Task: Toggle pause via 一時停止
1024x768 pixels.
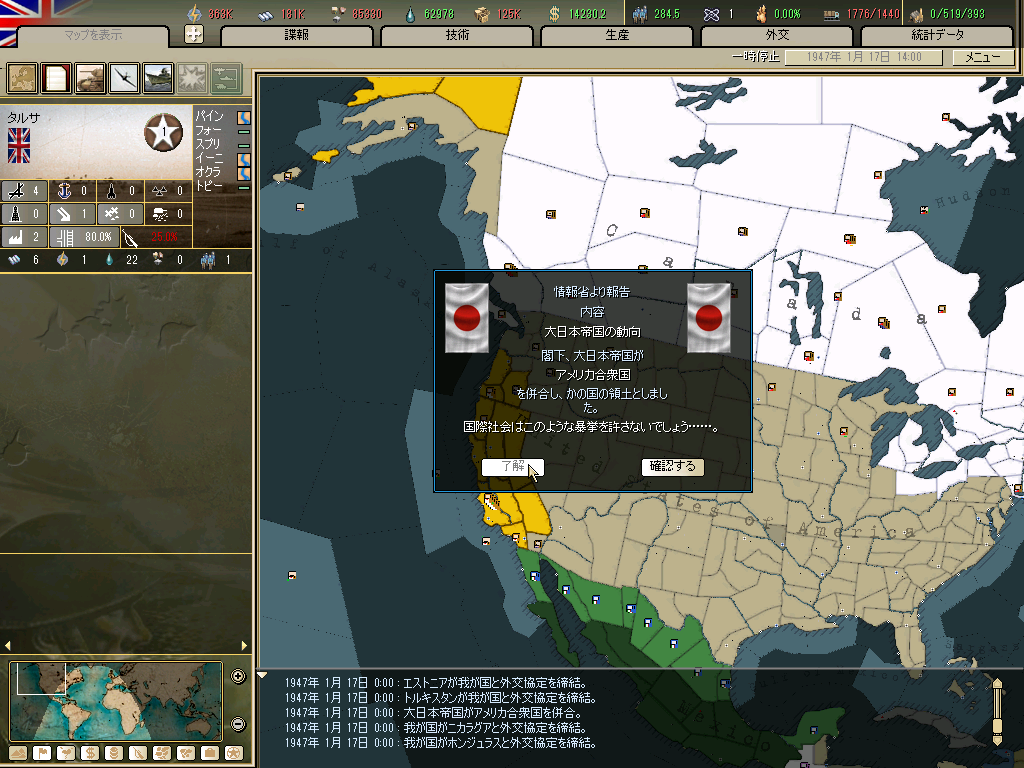Action: (756, 57)
